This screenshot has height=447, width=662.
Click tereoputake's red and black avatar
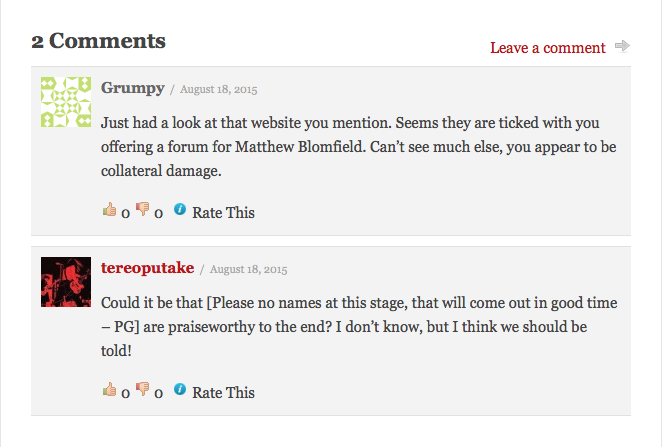(66, 282)
